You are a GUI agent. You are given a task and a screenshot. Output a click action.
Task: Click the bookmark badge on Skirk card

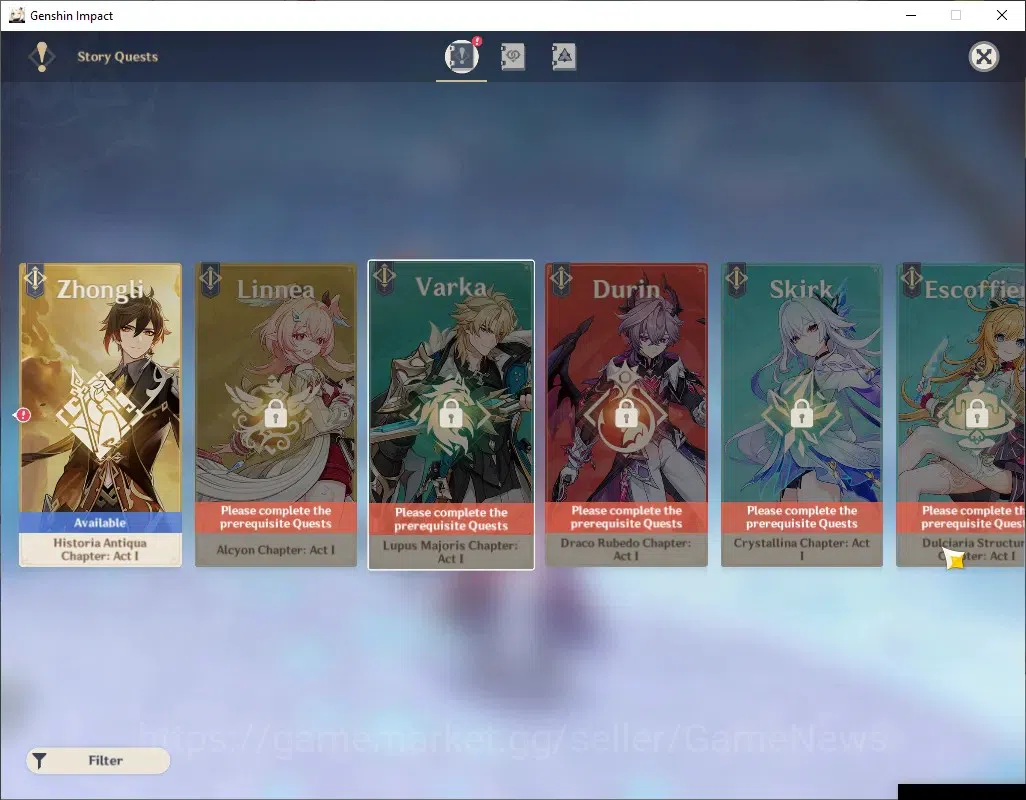(736, 280)
